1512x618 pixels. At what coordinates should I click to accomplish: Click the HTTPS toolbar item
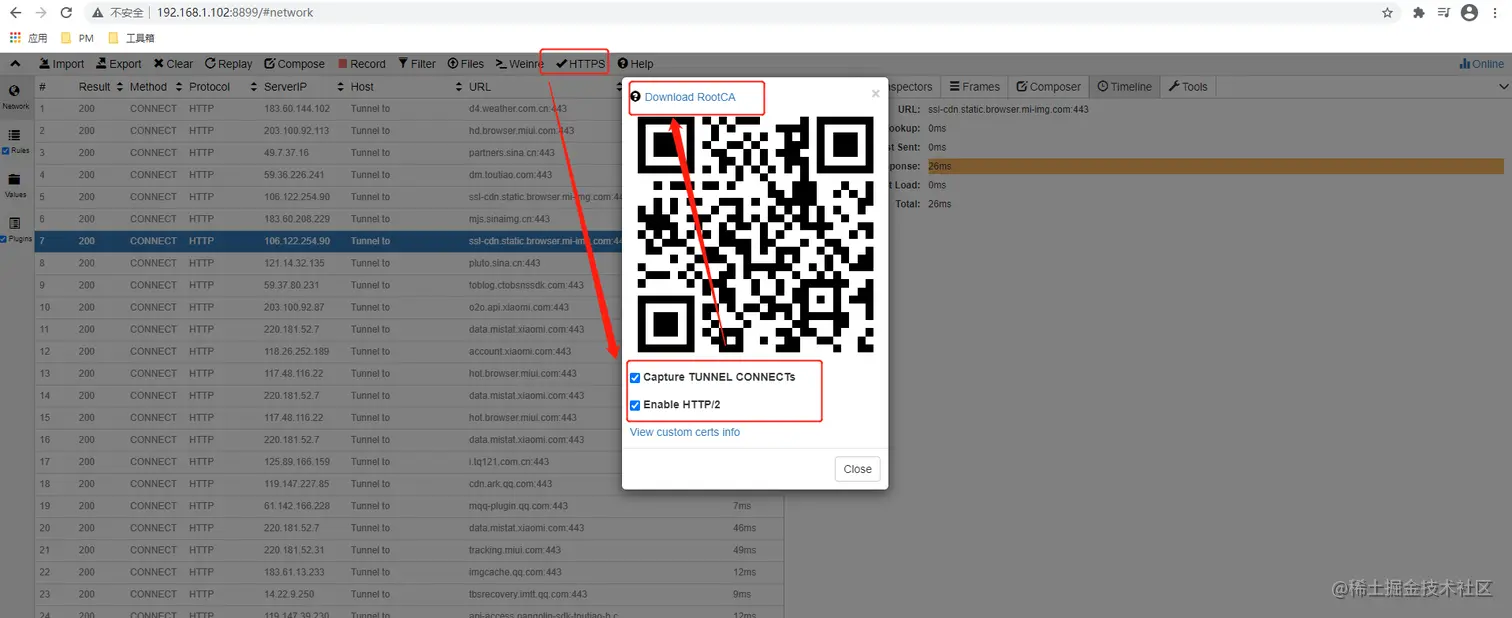tap(580, 63)
